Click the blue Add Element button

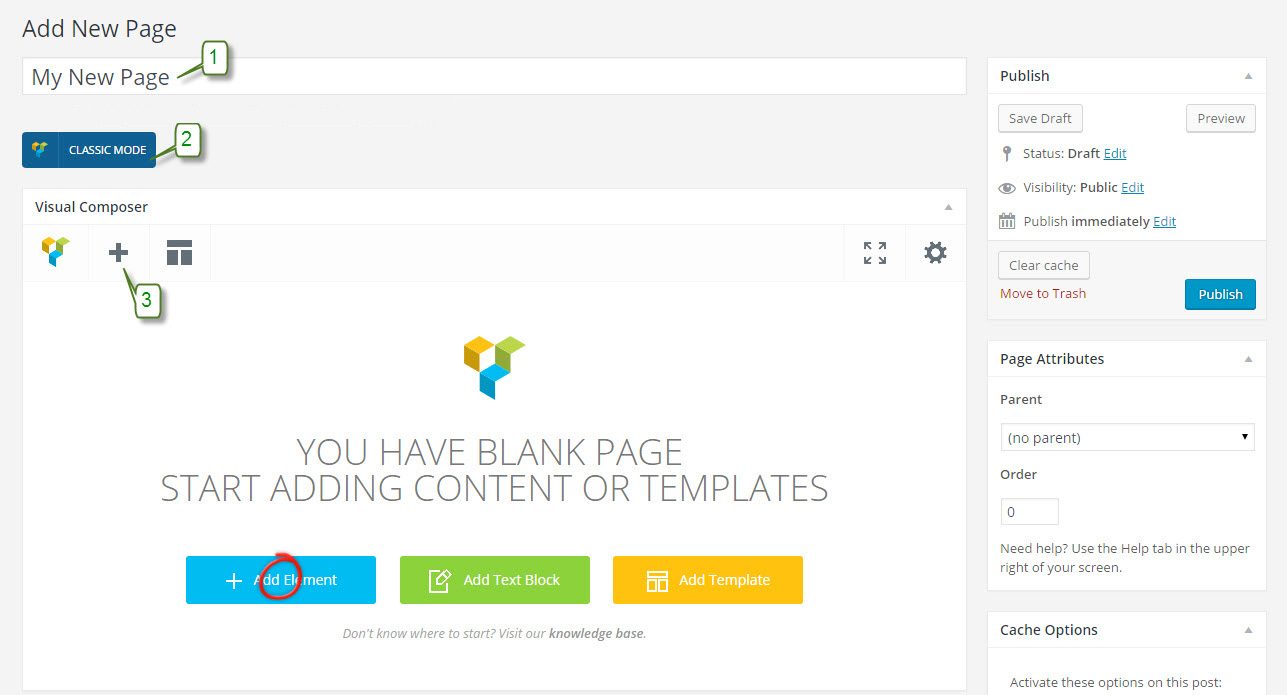281,580
